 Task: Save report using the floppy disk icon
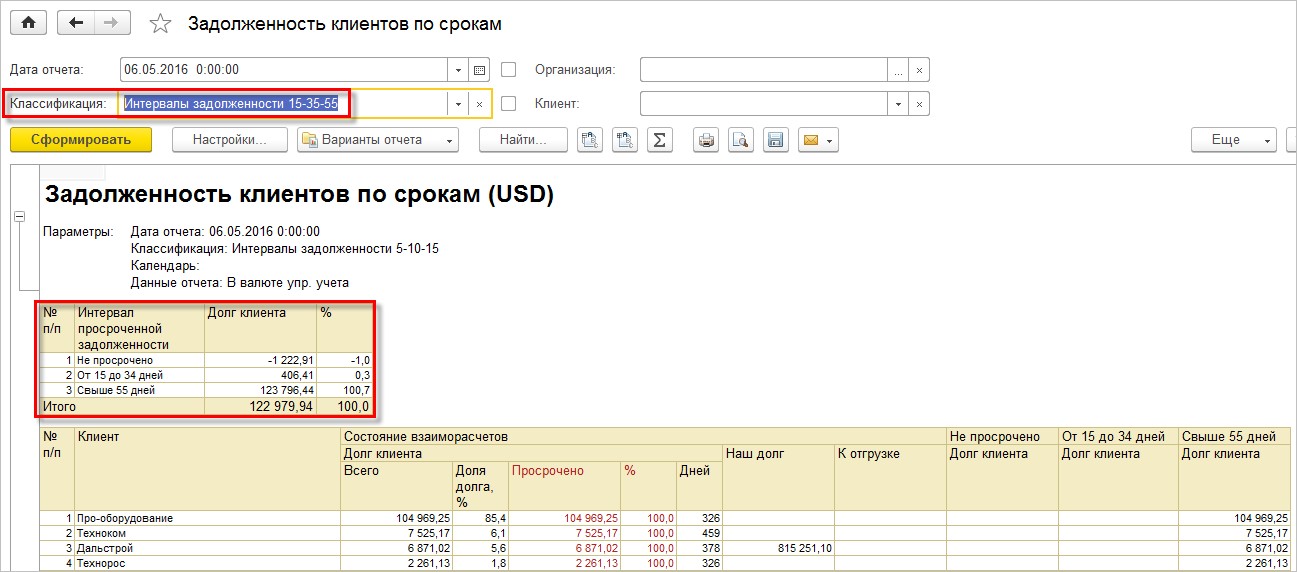tap(775, 140)
